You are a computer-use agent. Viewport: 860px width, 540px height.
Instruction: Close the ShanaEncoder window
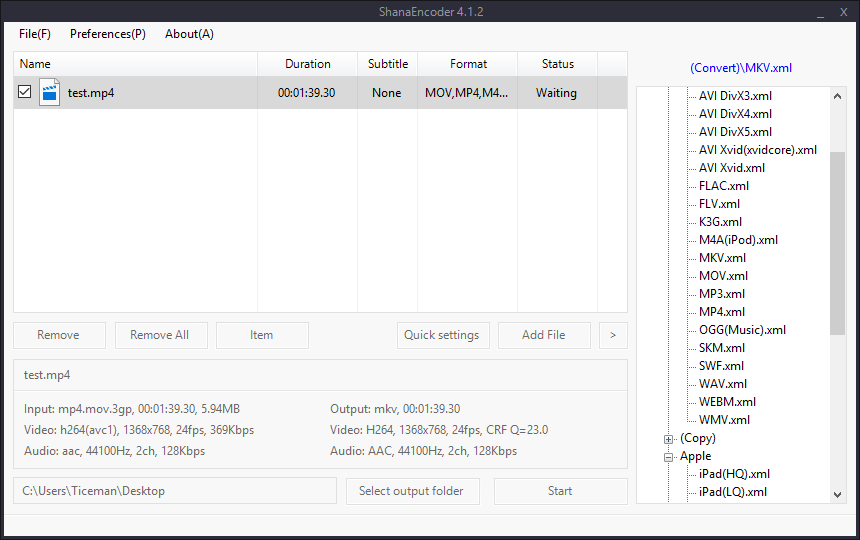pos(844,12)
